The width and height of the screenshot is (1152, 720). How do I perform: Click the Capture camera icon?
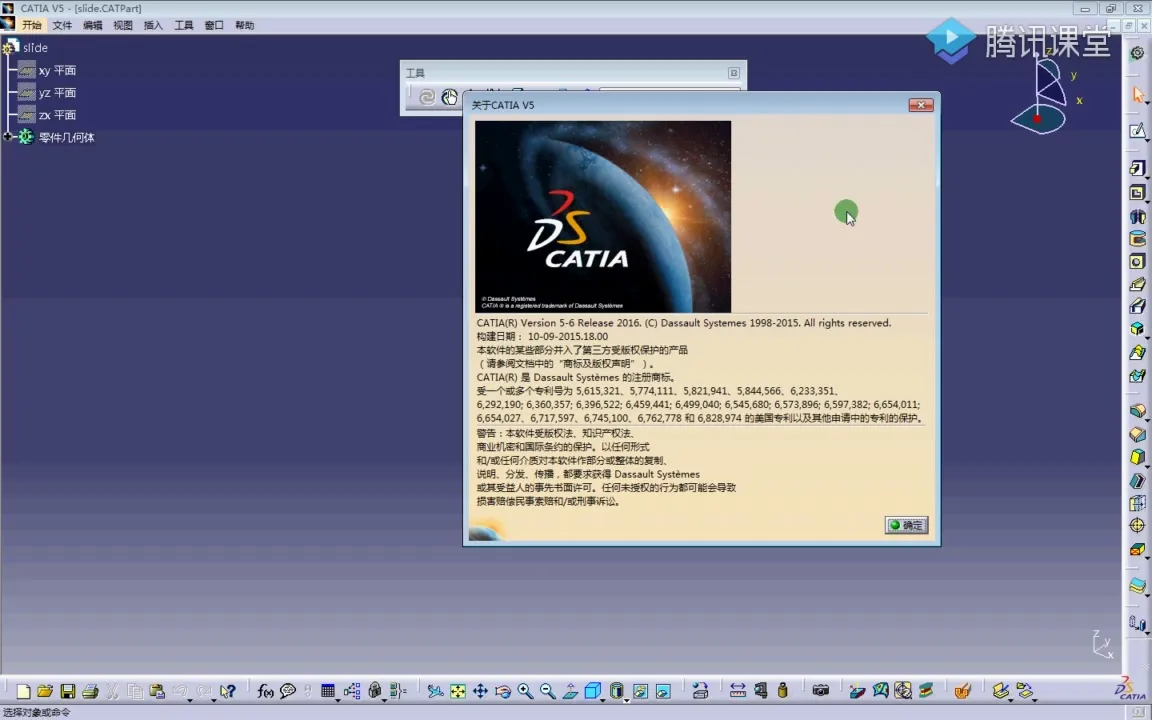coord(821,691)
